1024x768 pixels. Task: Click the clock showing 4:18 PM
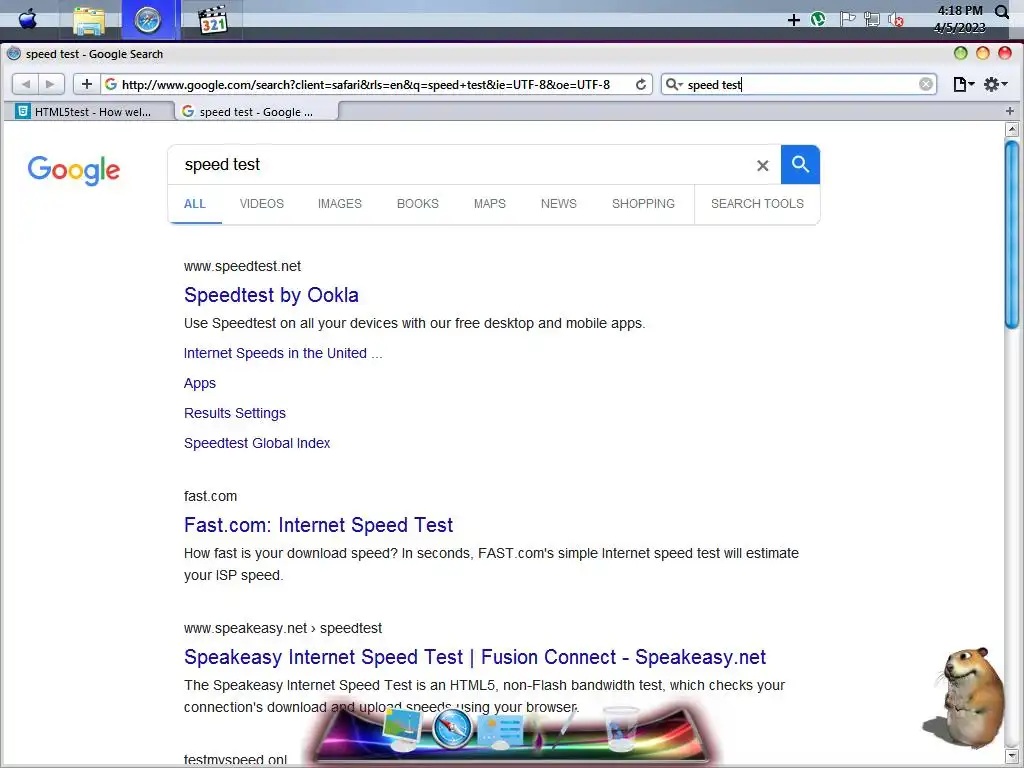point(960,10)
